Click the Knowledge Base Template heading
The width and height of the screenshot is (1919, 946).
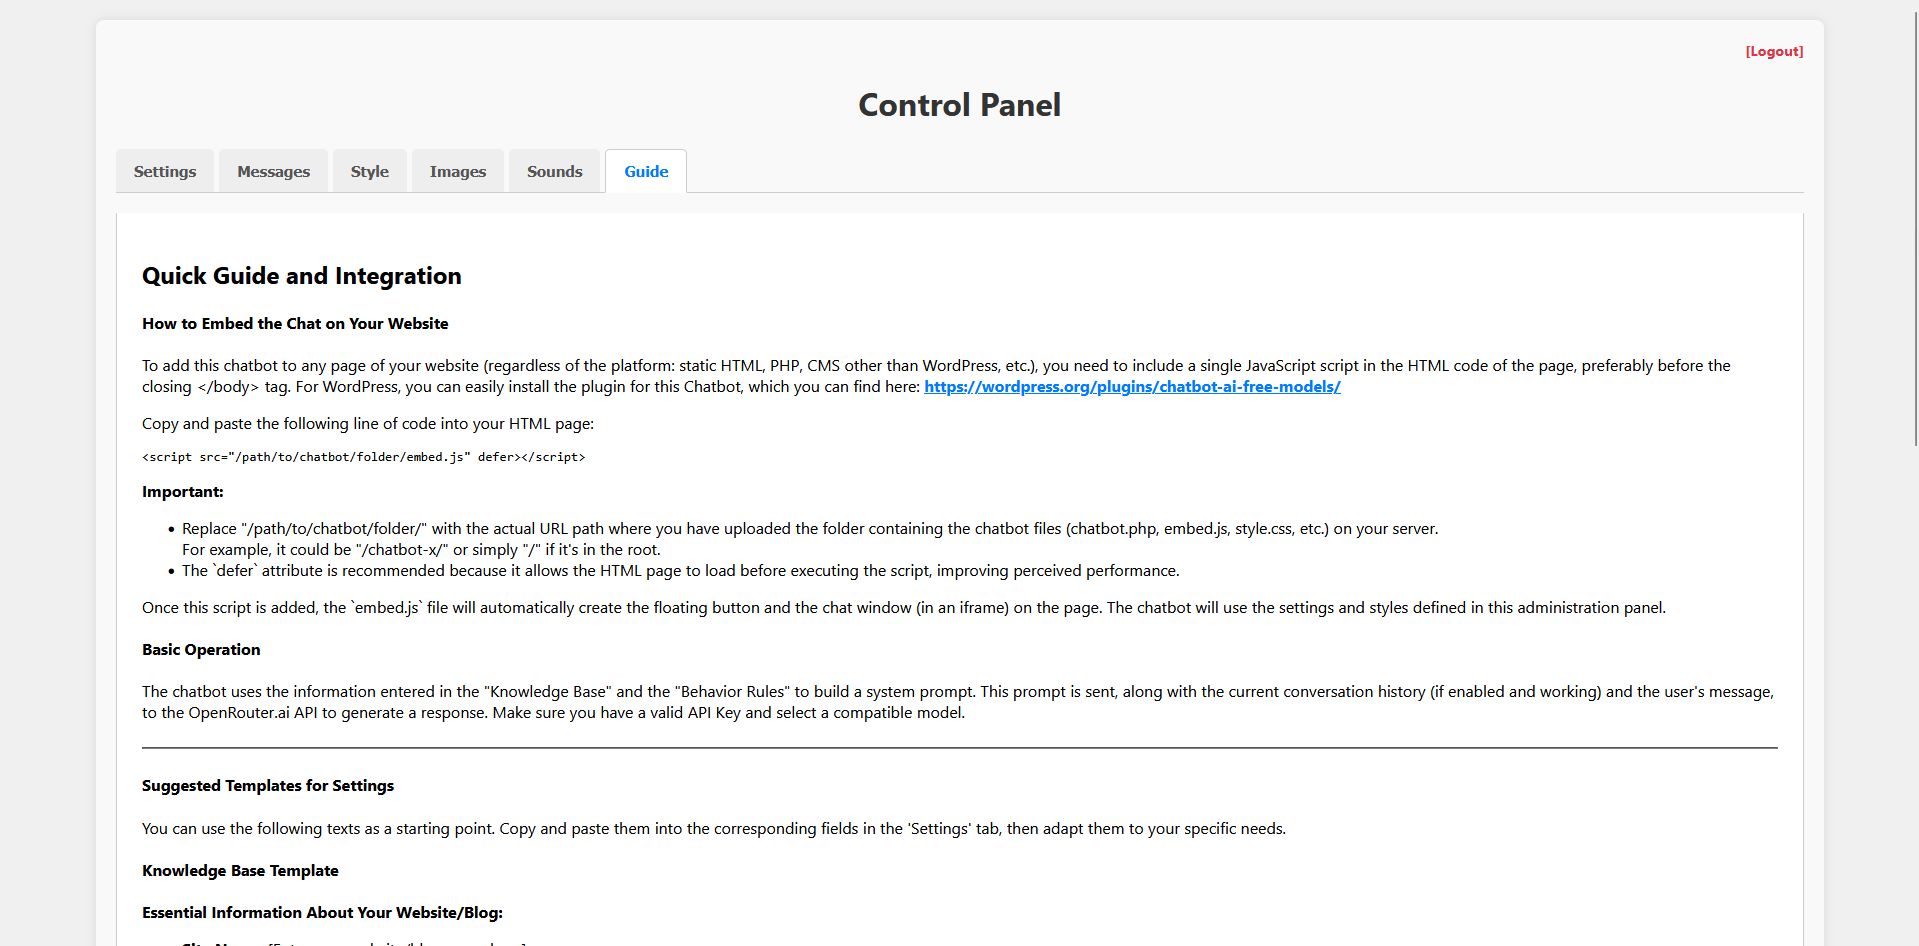point(240,871)
